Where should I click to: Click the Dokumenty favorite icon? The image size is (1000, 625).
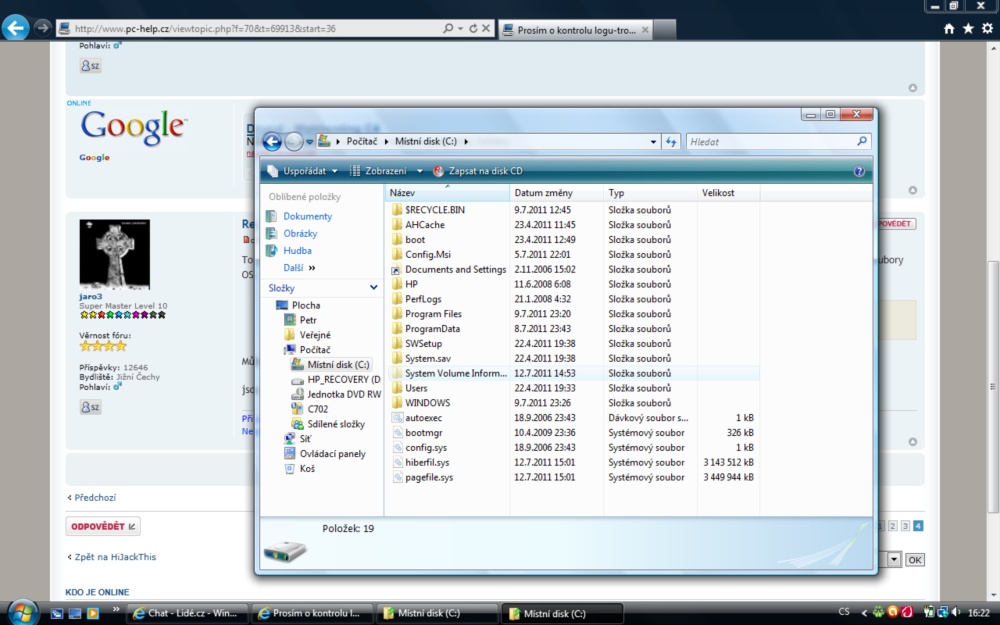272,216
